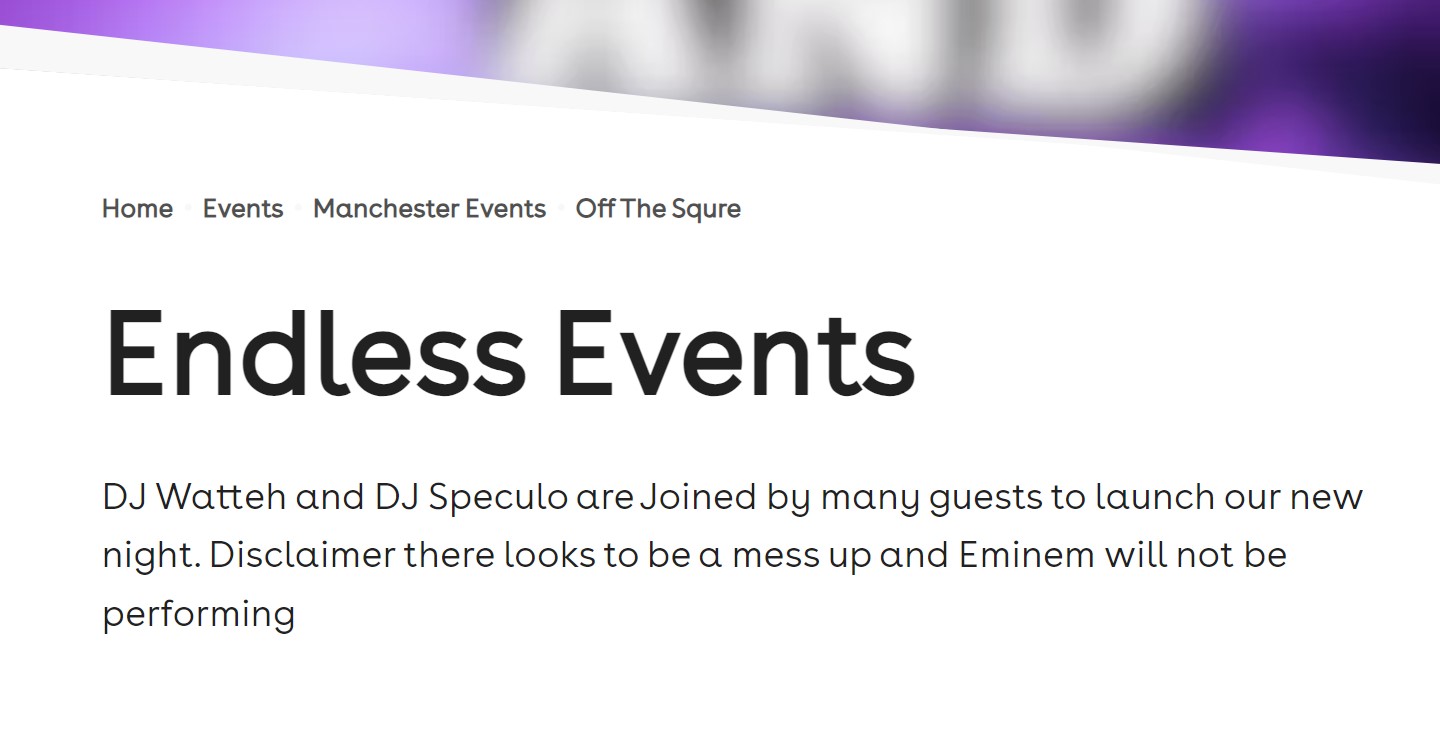
Task: Click separator dot before Manchester Events
Action: point(298,210)
